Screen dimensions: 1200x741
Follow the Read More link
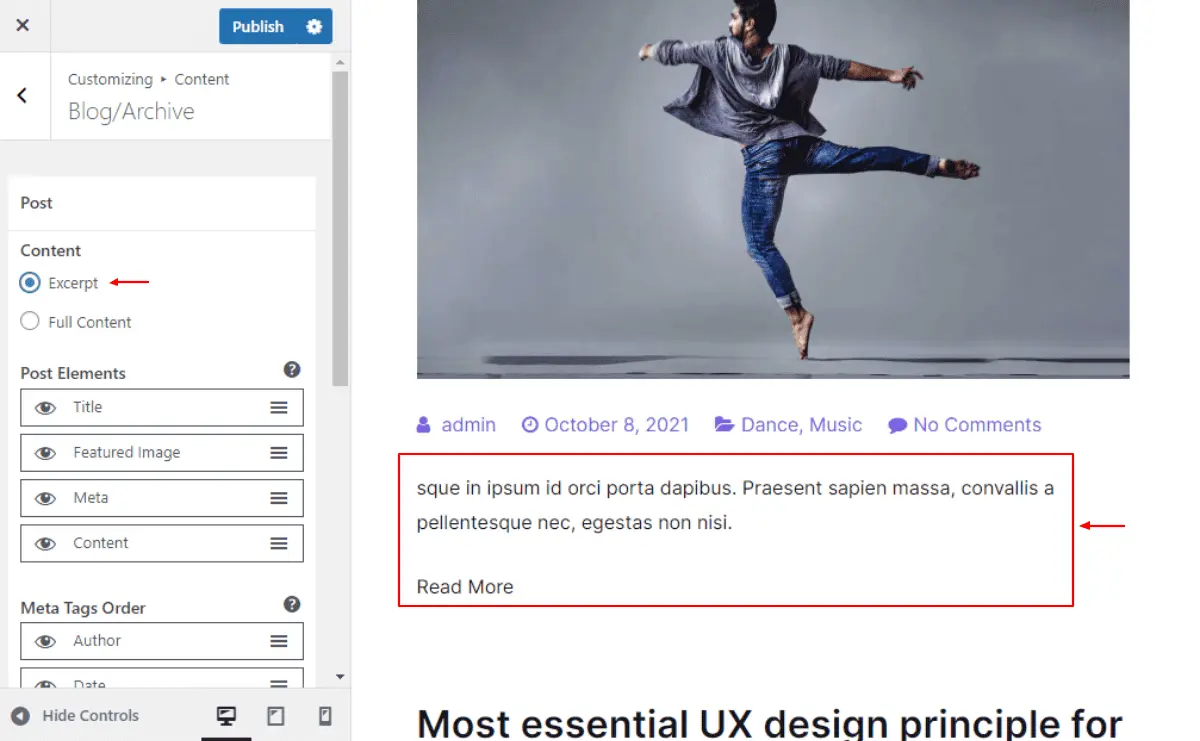click(x=465, y=587)
